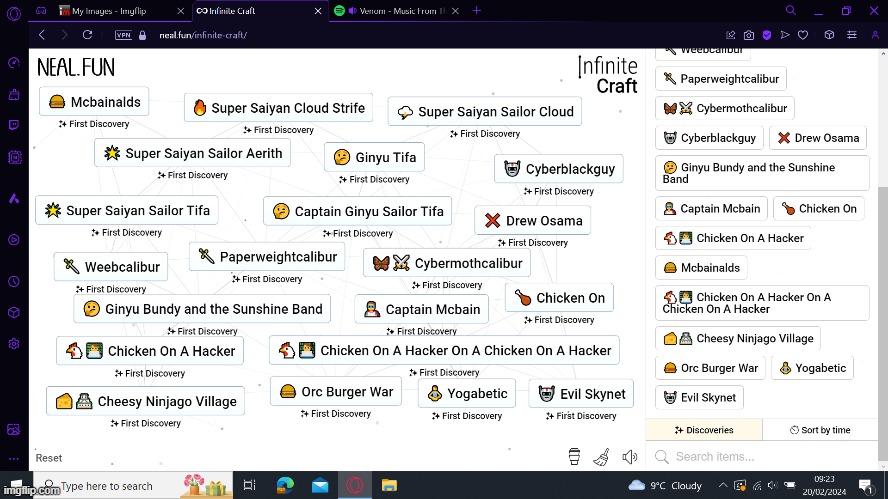Viewport: 888px width, 499px height.
Task: Select Cyberblackguy in sidebar list
Action: tap(710, 138)
